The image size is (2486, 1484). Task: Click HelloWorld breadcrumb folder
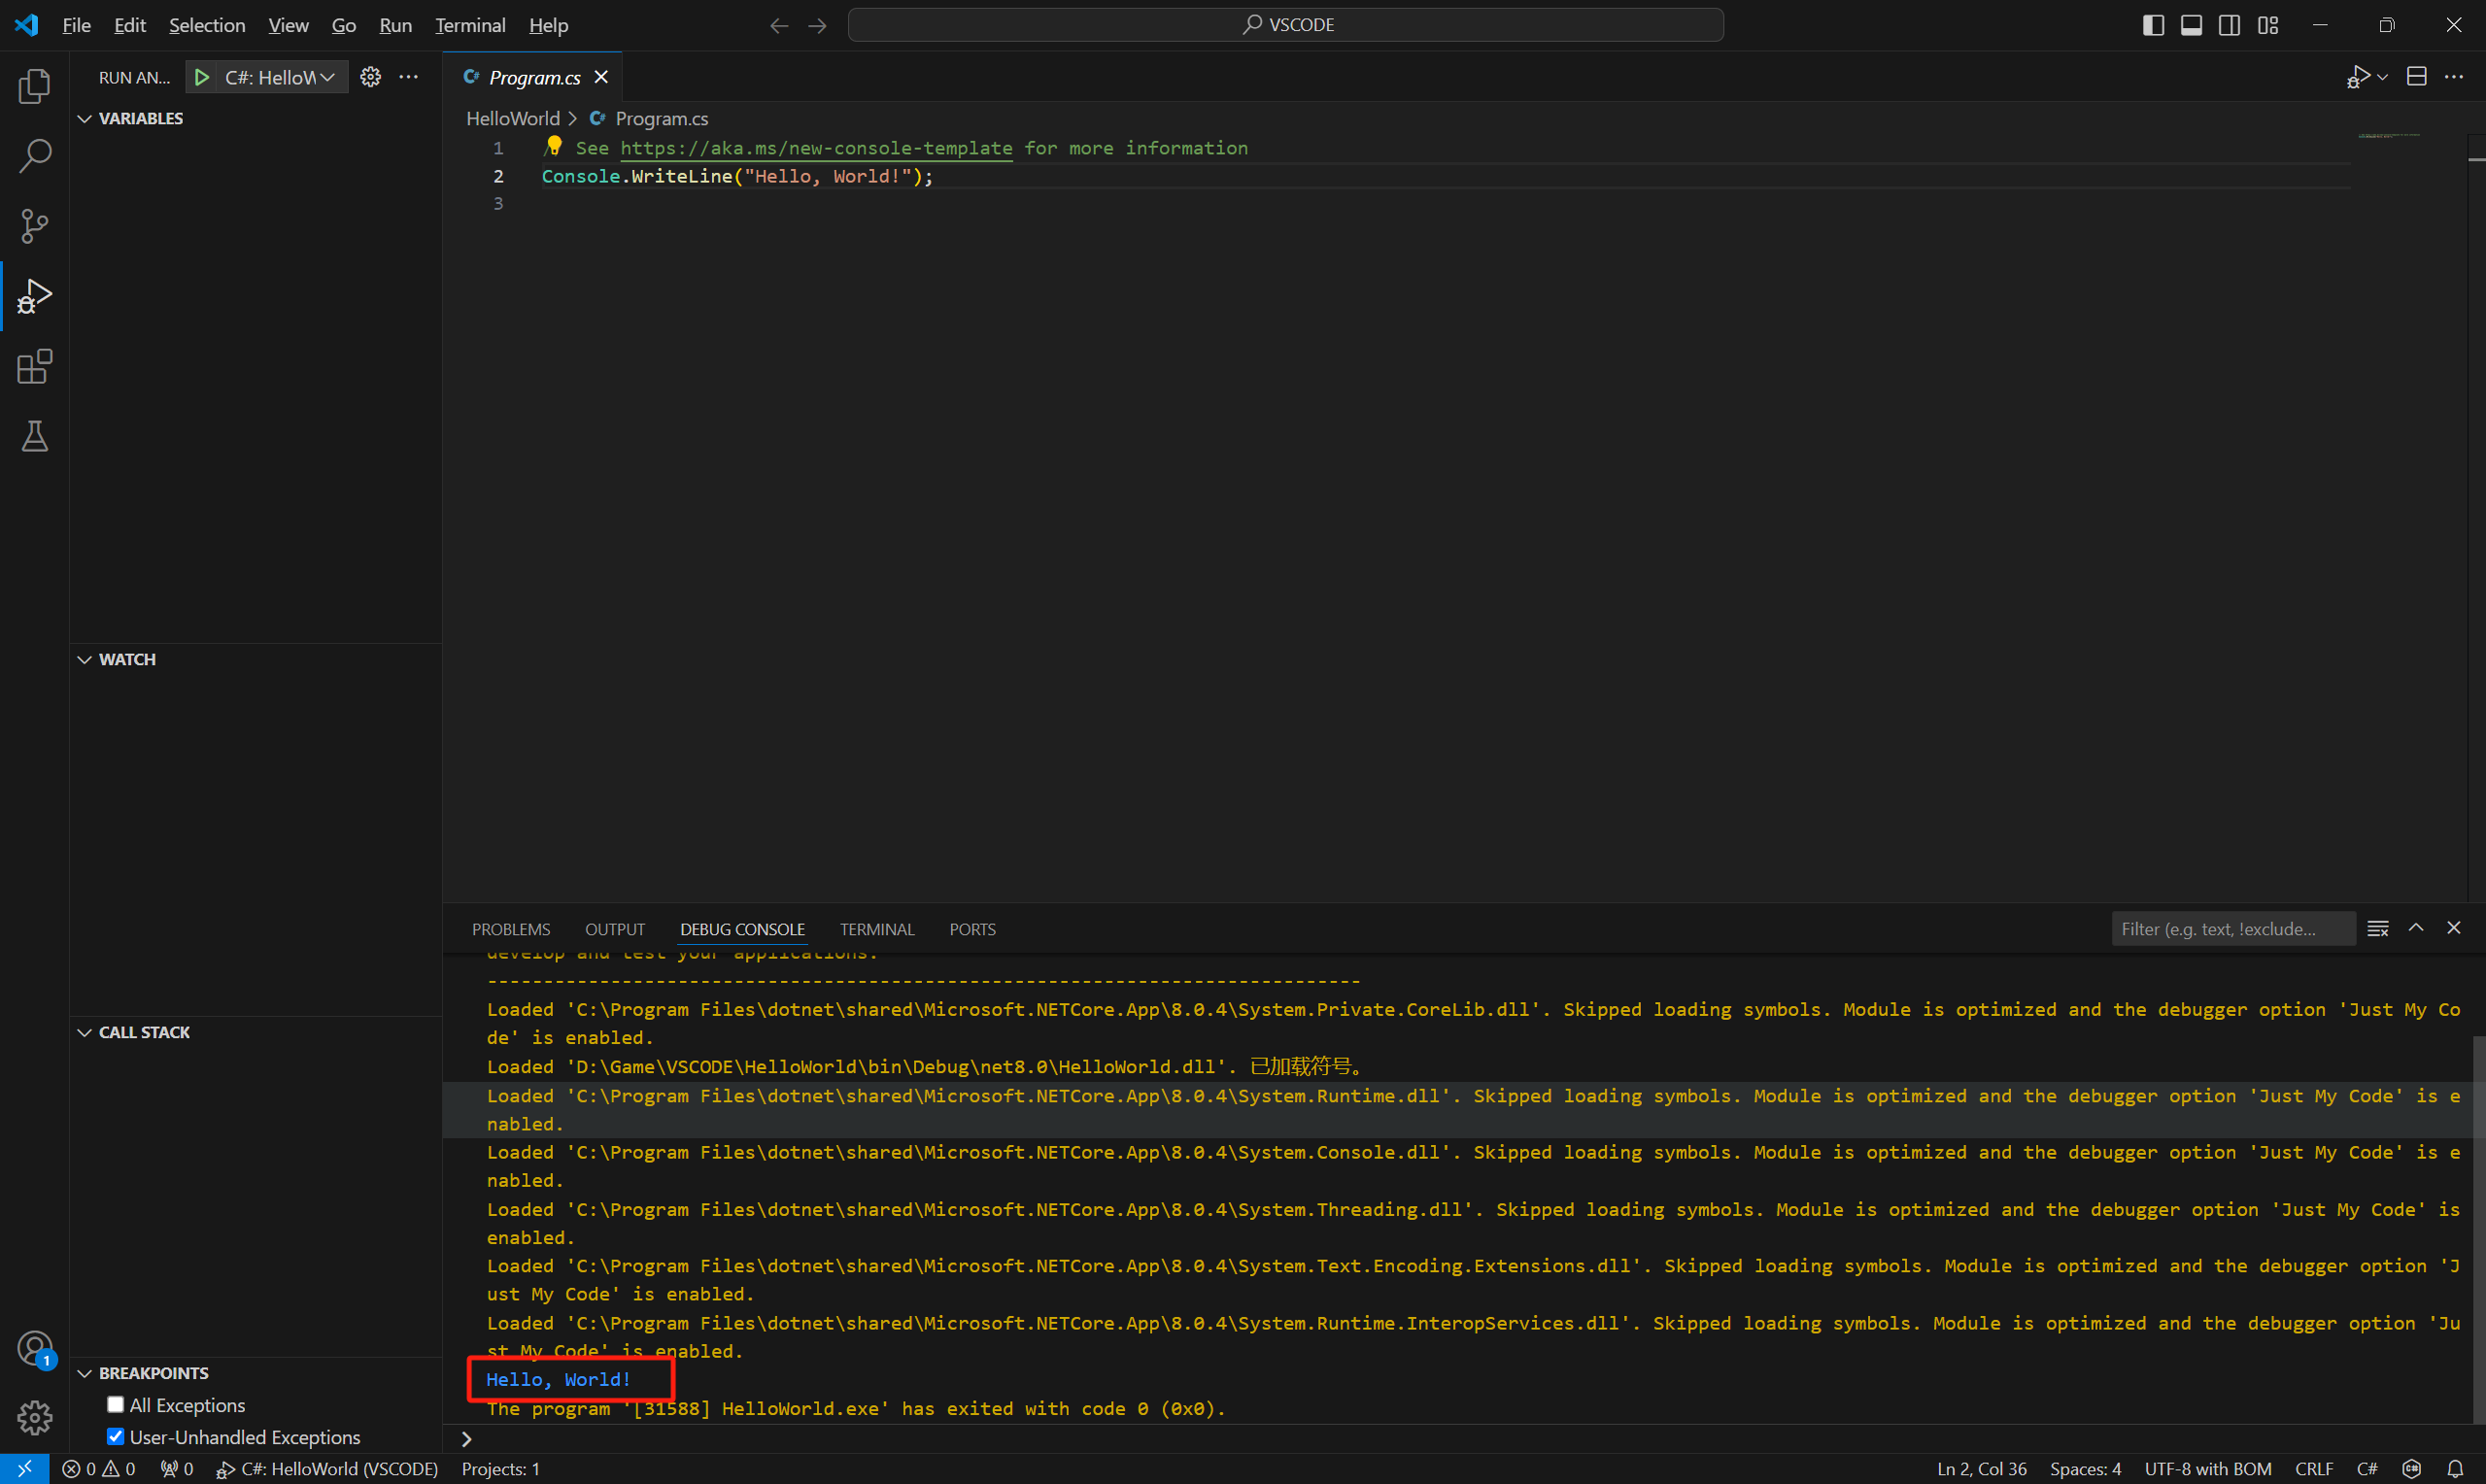click(x=513, y=118)
